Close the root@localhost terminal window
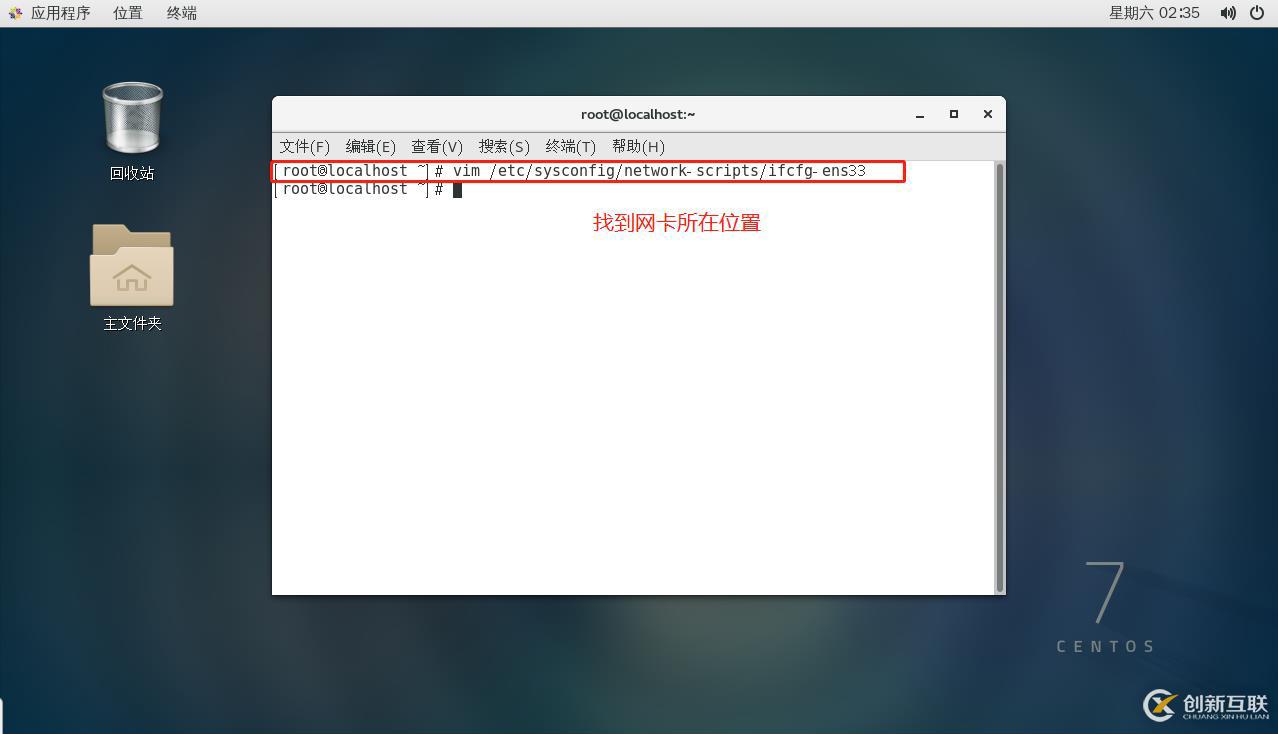 [x=988, y=114]
